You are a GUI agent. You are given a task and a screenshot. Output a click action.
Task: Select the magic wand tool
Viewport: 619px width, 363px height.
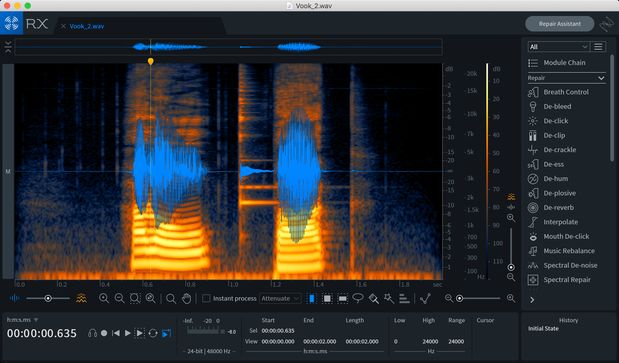coord(389,298)
